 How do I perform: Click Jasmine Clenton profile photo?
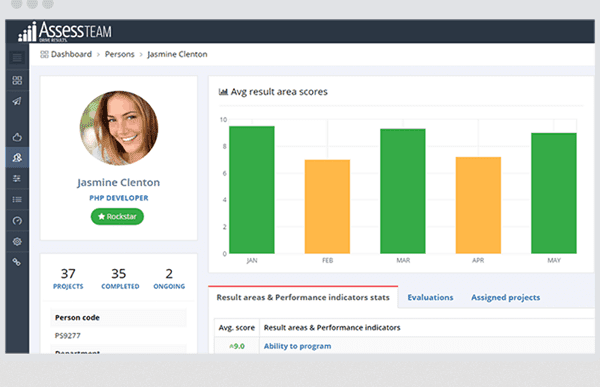click(119, 128)
